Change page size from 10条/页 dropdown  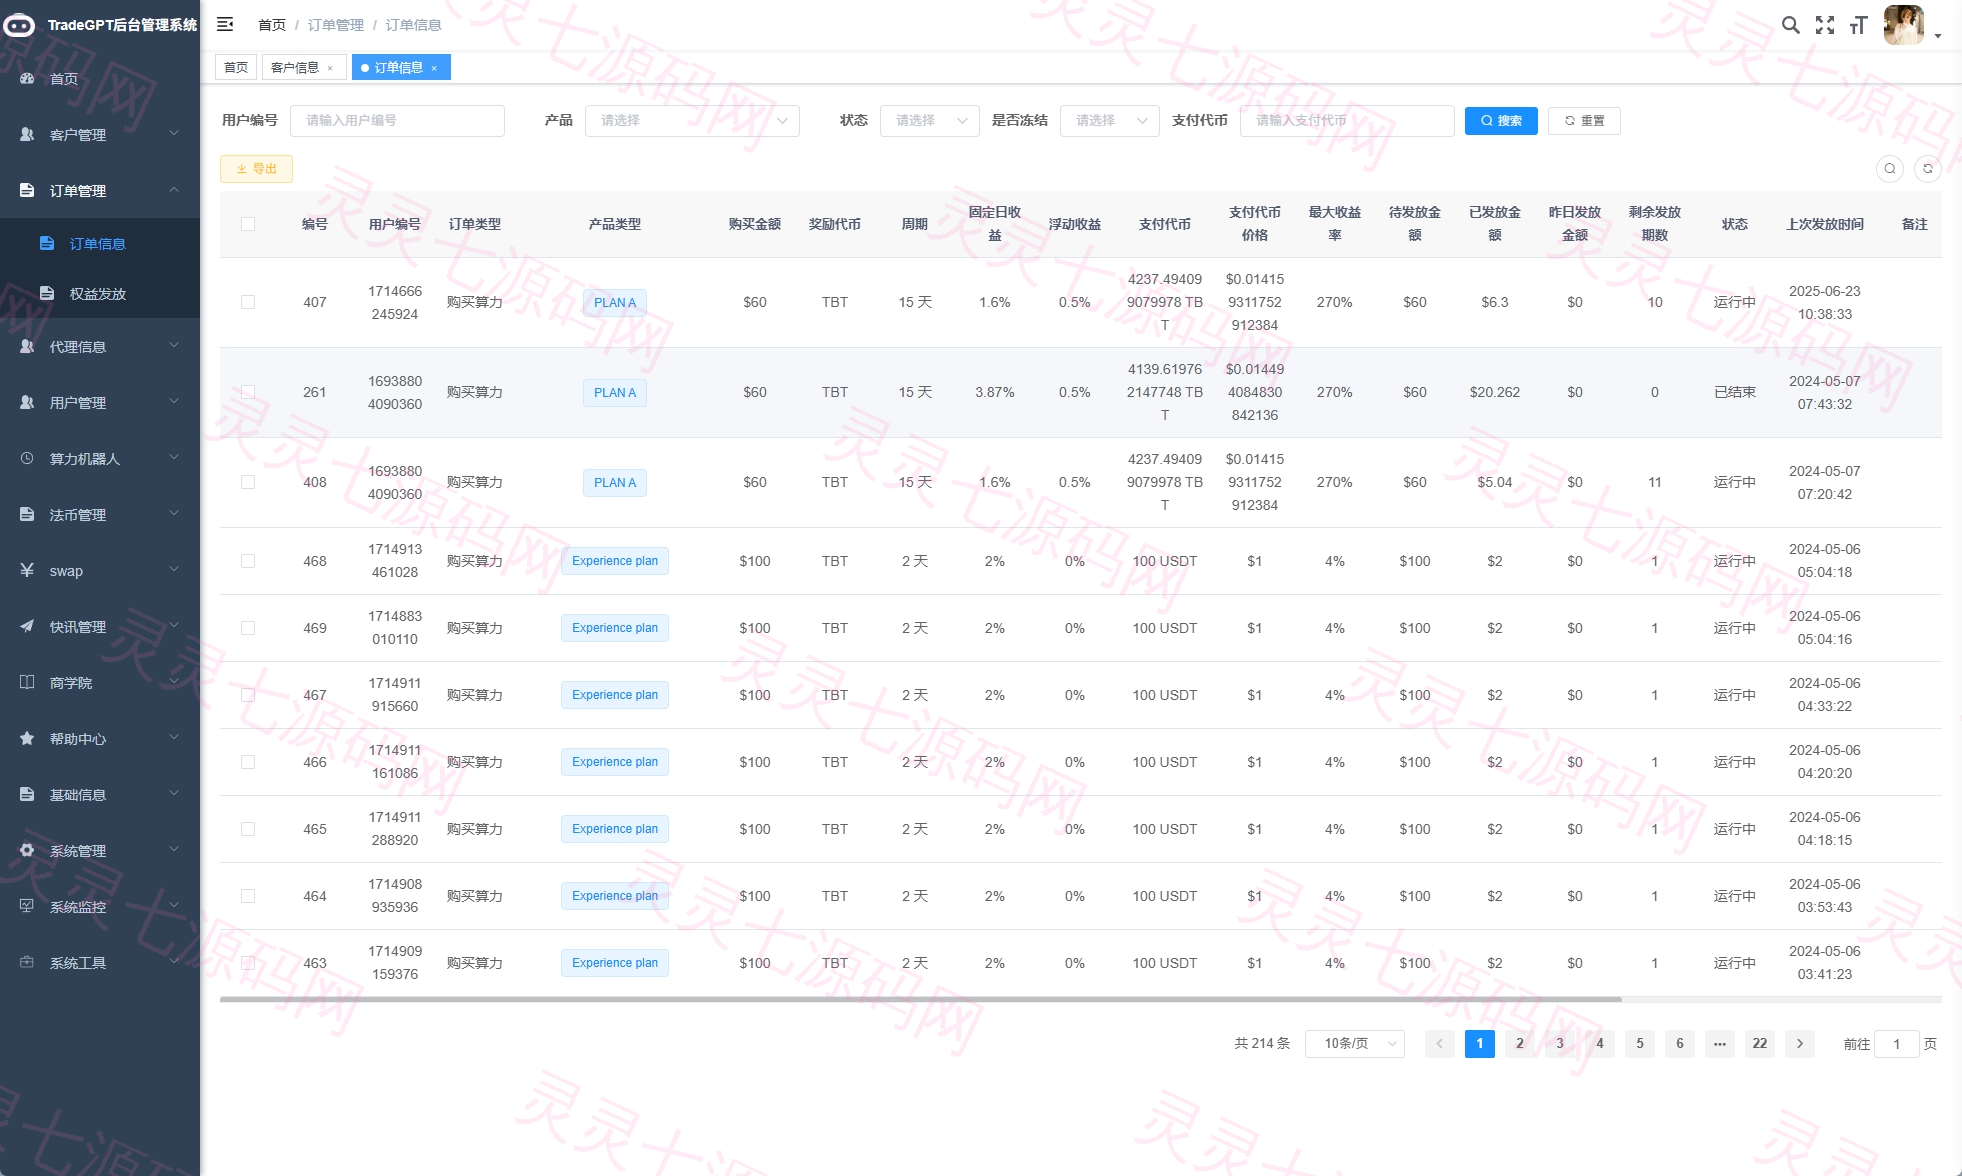point(1355,1043)
